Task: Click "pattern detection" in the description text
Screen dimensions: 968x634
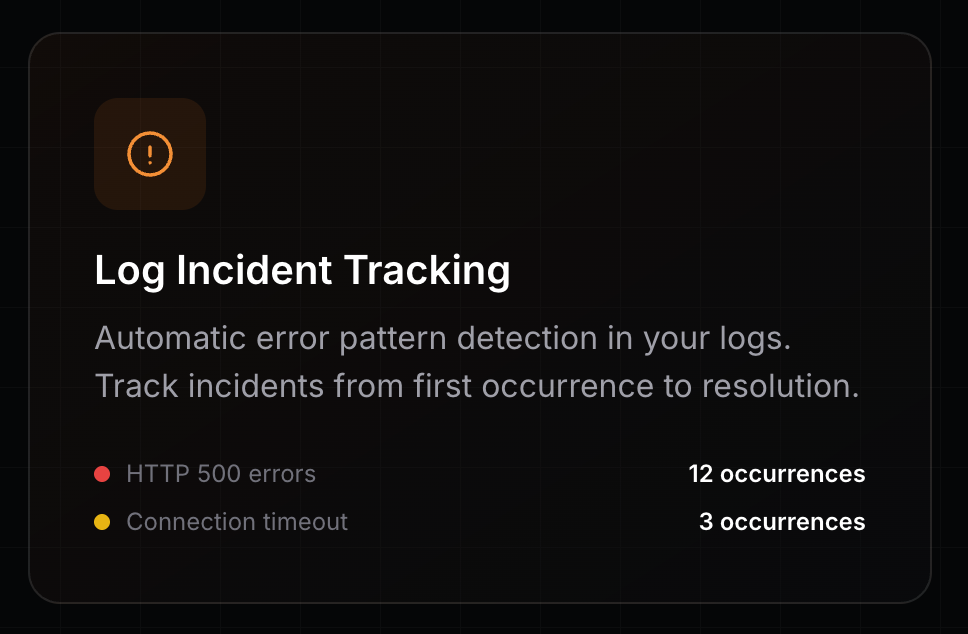Action: pos(469,340)
